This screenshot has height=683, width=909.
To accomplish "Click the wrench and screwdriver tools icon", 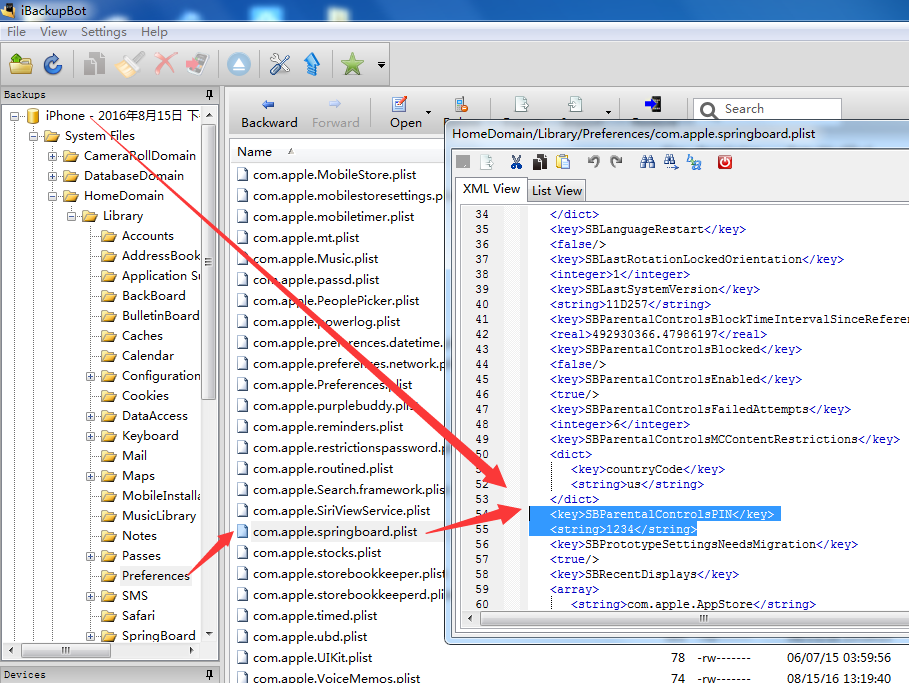I will pos(280,65).
